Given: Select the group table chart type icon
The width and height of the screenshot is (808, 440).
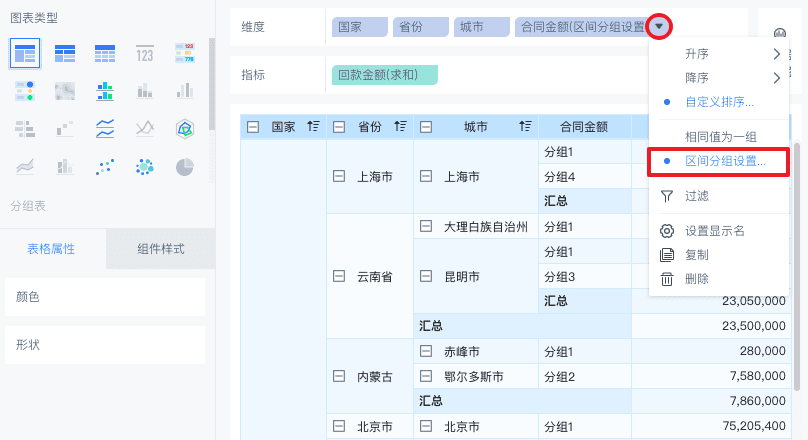Looking at the screenshot, I should coord(25,53).
